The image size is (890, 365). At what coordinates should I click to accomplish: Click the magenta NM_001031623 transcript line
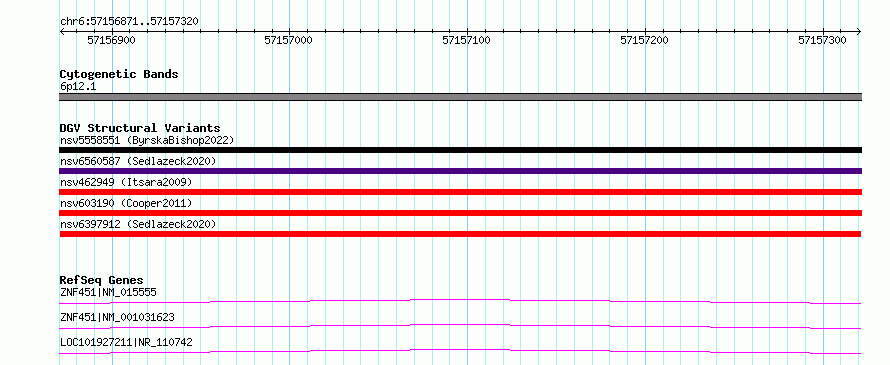(x=461, y=326)
